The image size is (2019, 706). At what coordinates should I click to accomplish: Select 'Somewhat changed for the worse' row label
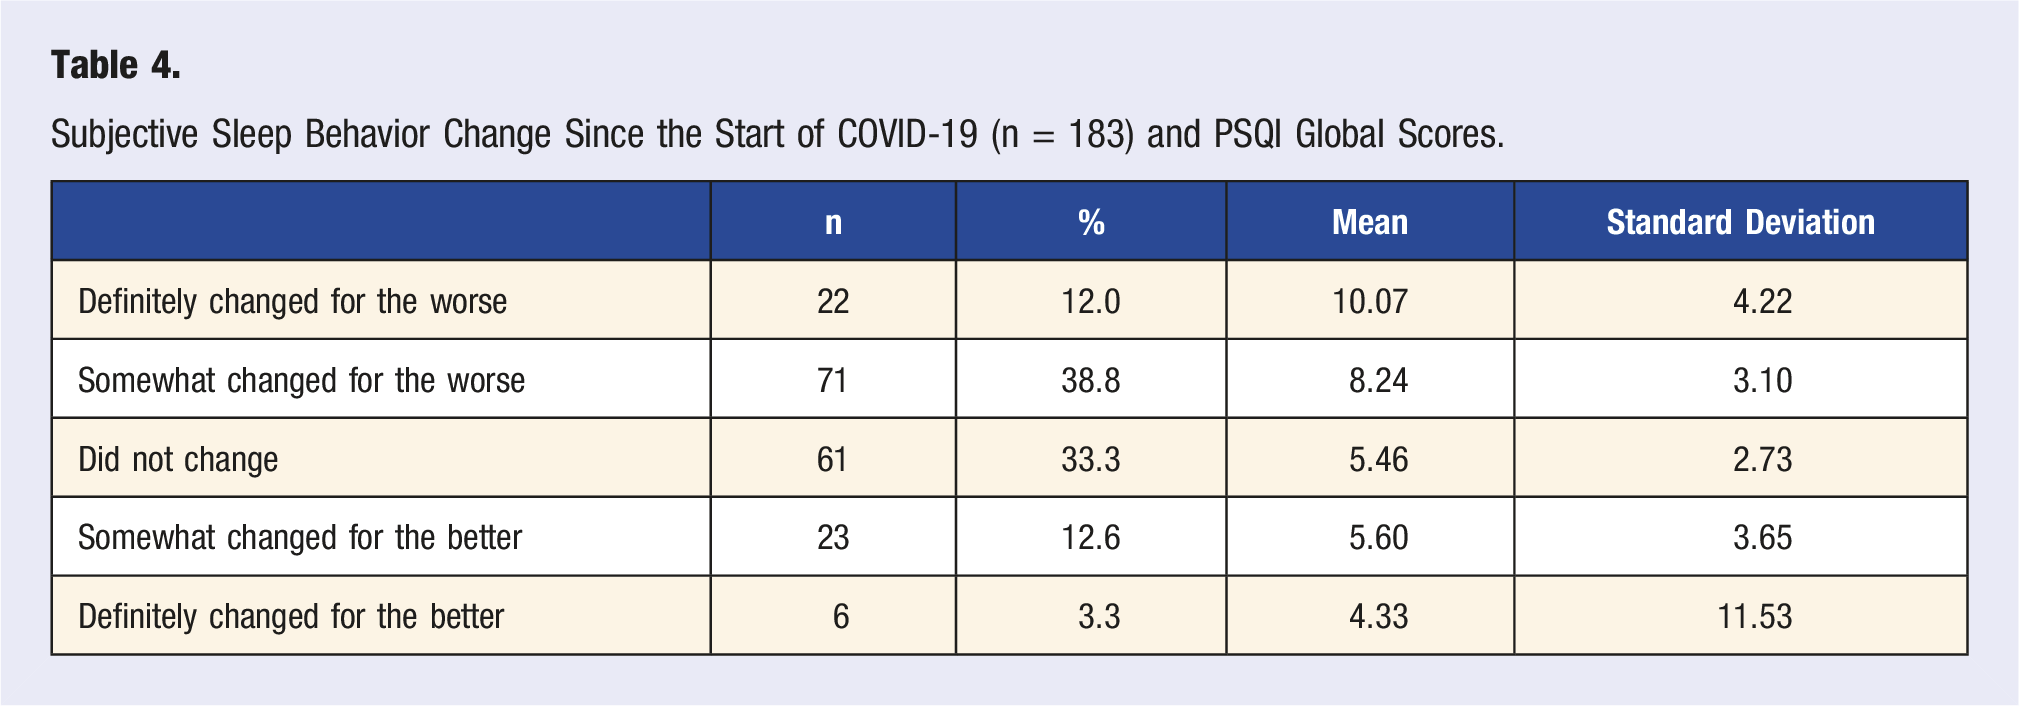click(x=301, y=380)
